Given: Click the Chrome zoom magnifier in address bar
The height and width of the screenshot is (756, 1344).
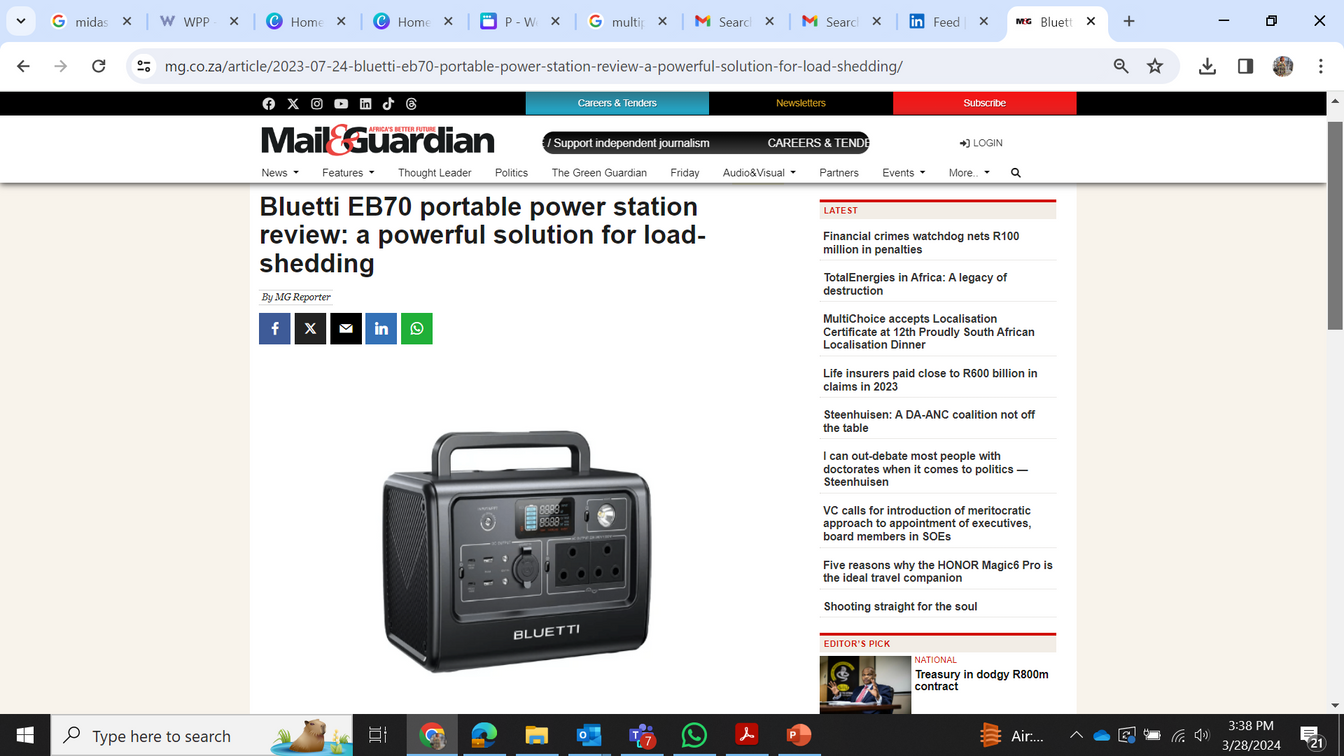Looking at the screenshot, I should [1121, 66].
